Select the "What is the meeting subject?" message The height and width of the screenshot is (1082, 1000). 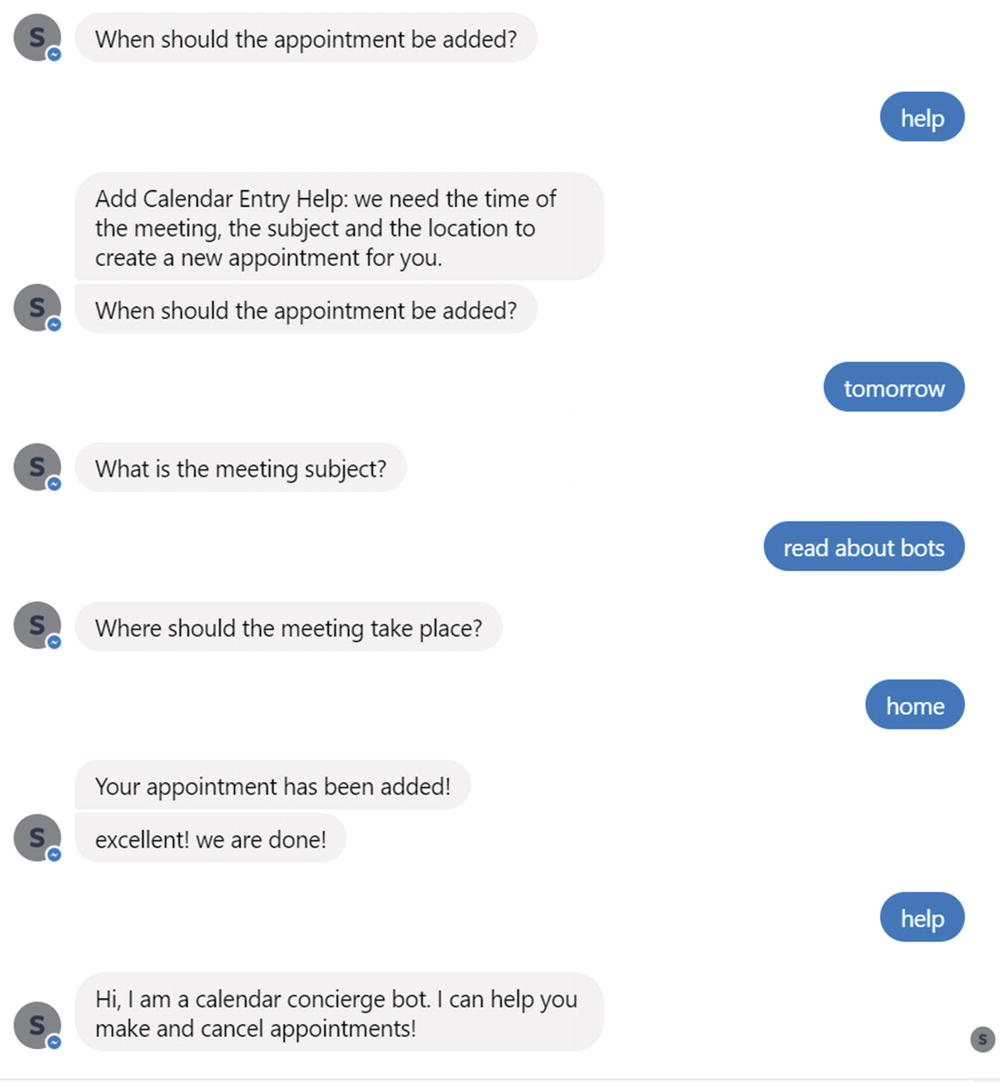click(x=240, y=468)
